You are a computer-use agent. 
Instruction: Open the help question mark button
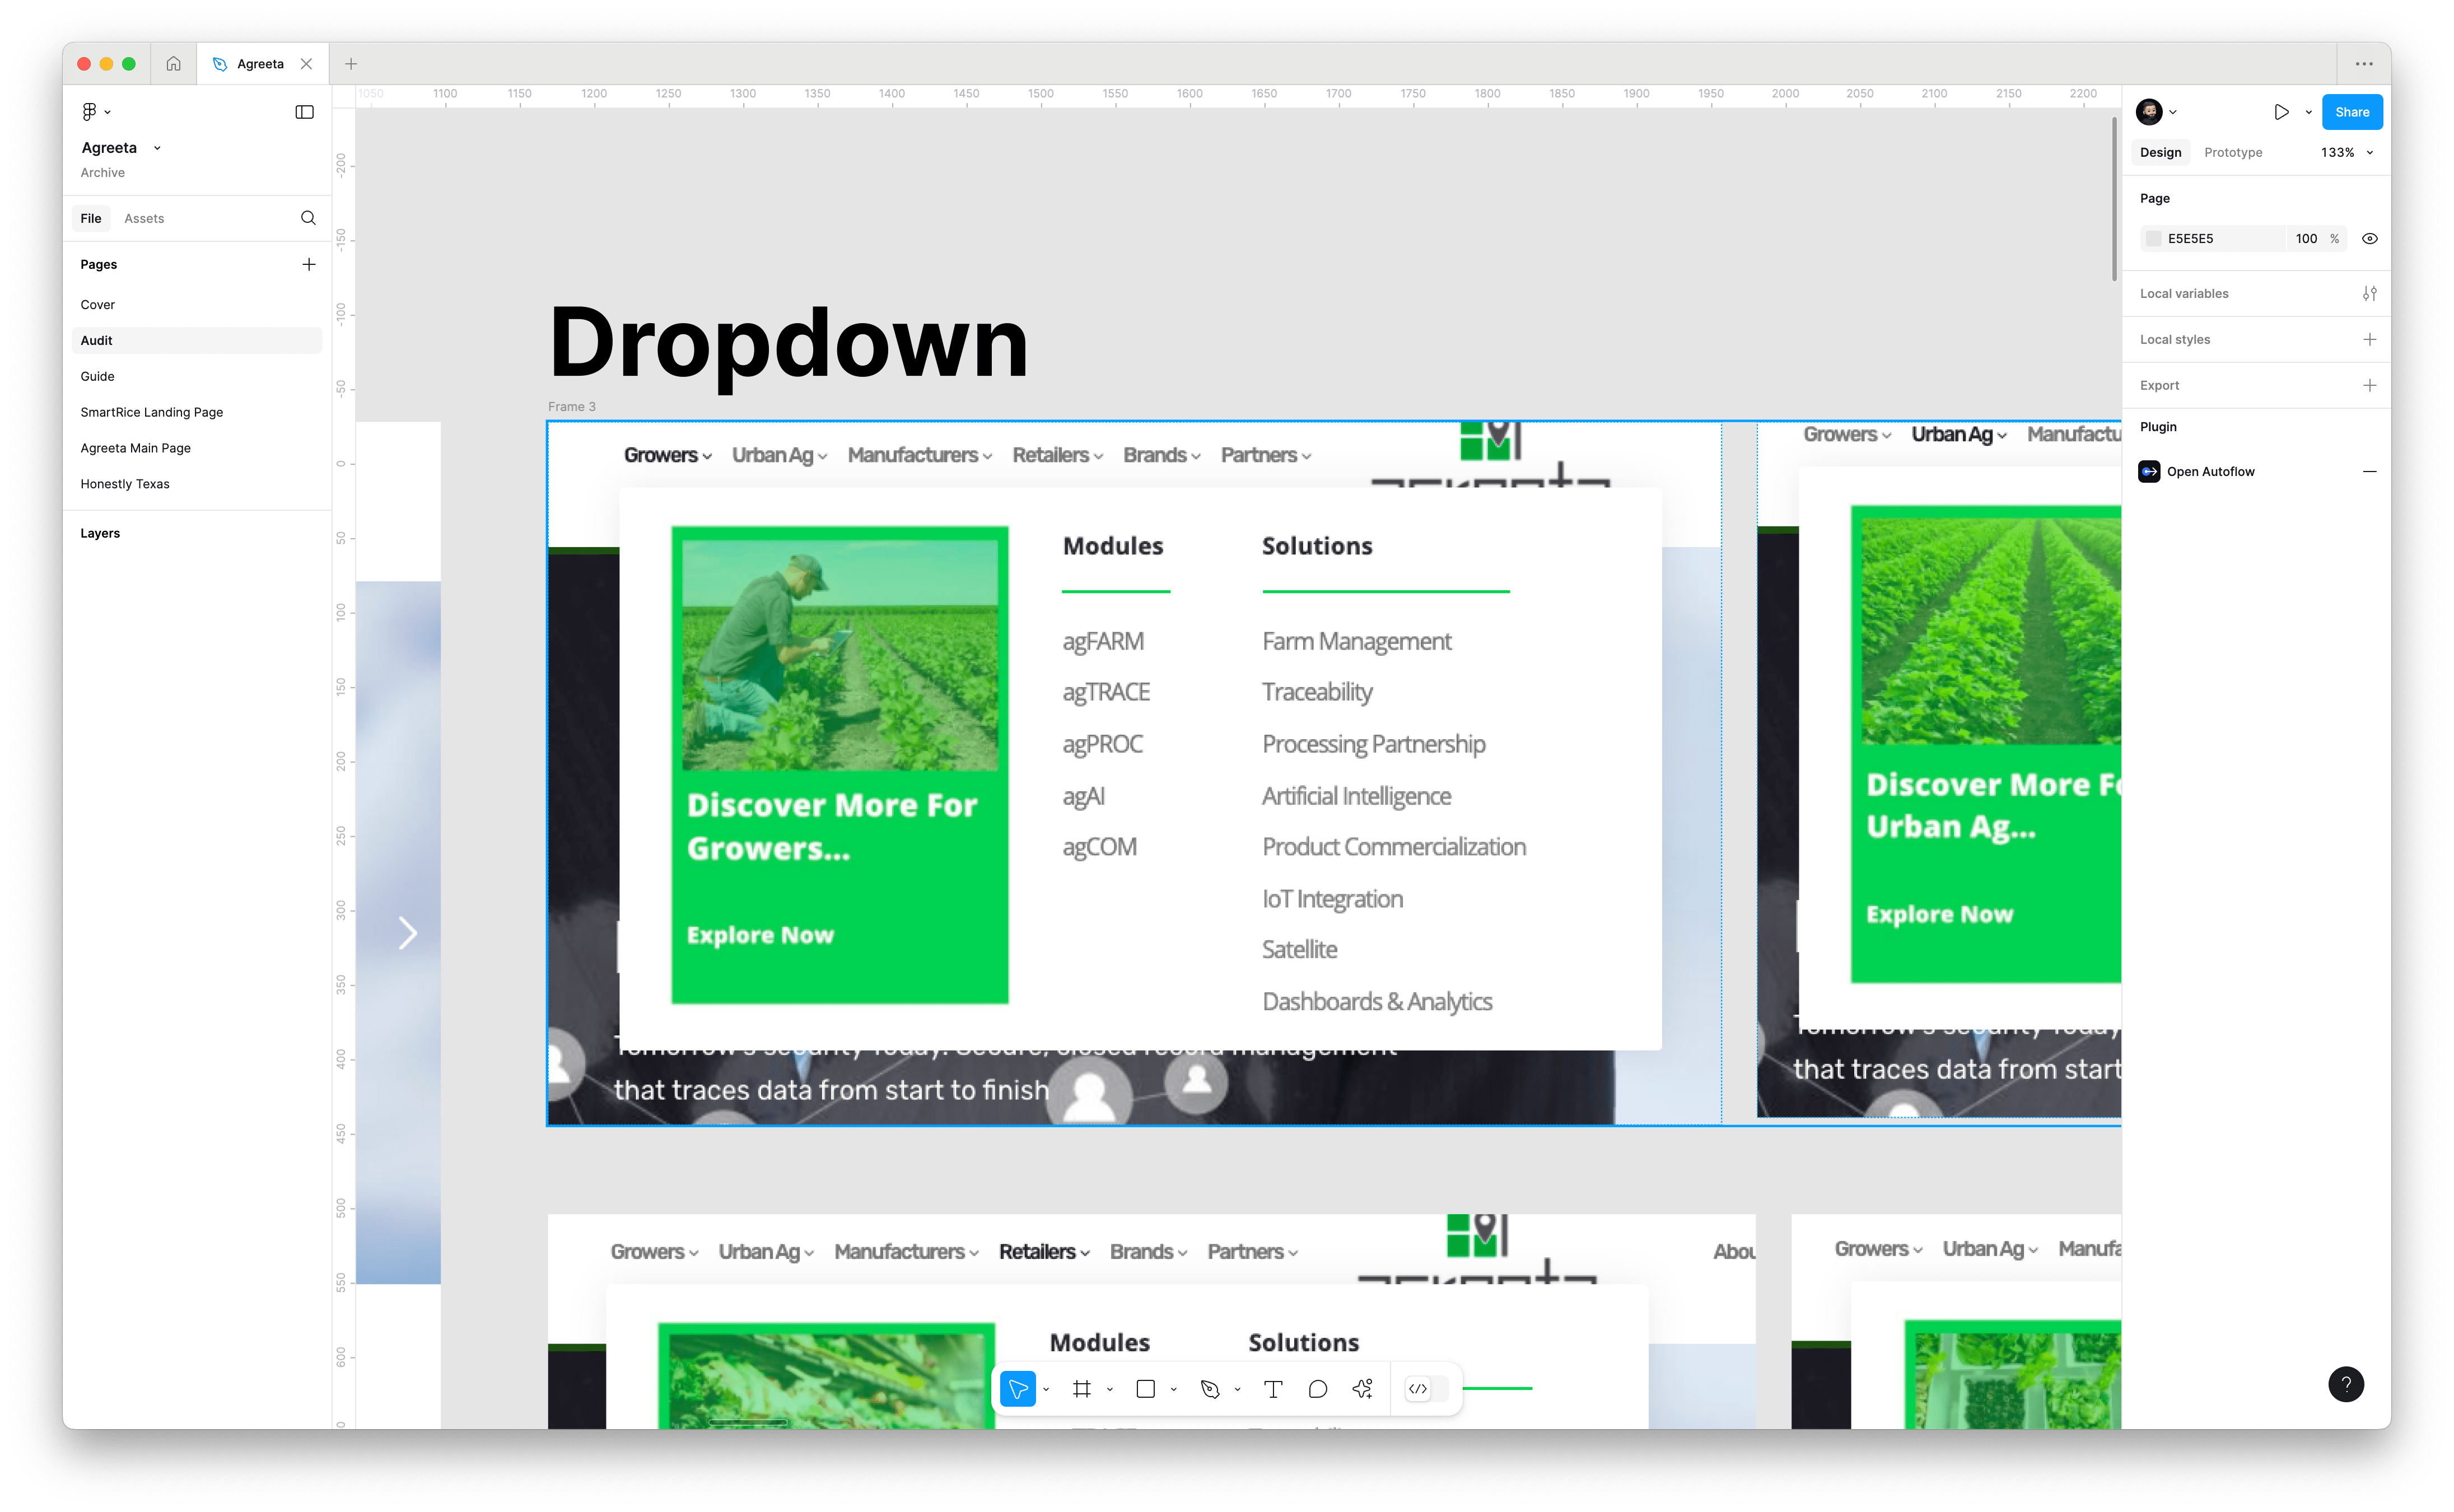[x=2345, y=1383]
